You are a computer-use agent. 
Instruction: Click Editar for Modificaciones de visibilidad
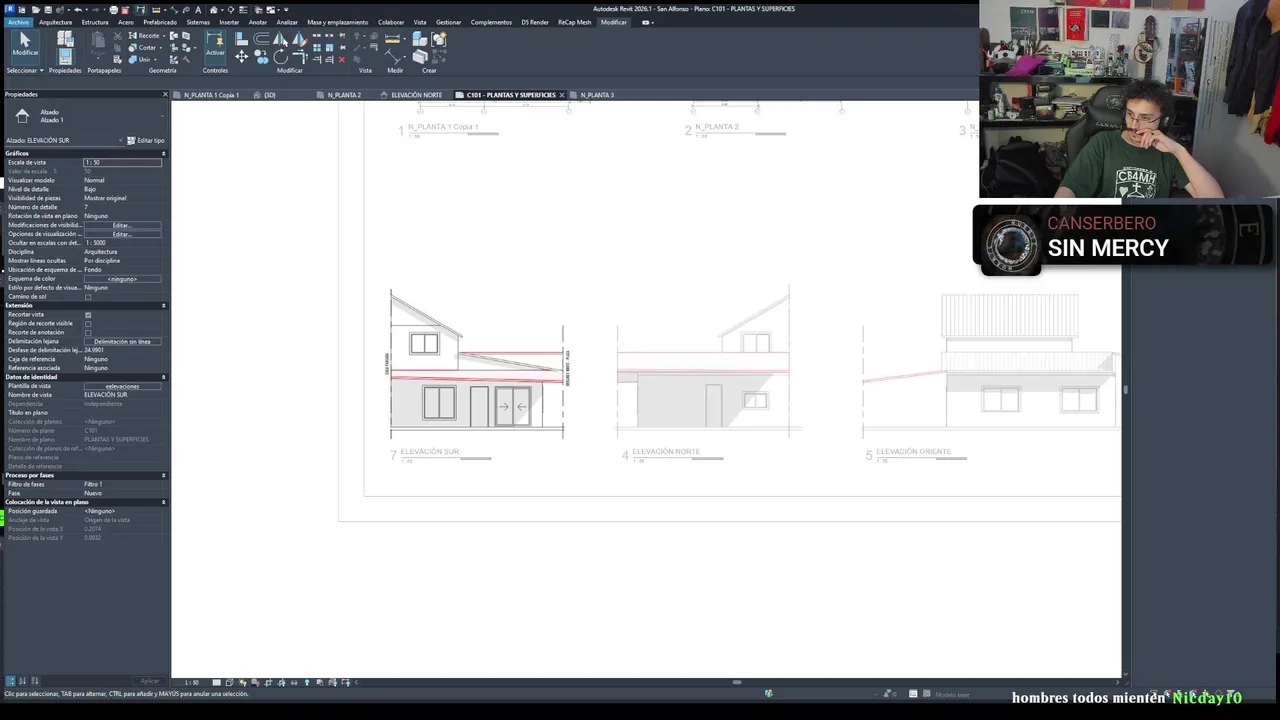click(122, 225)
